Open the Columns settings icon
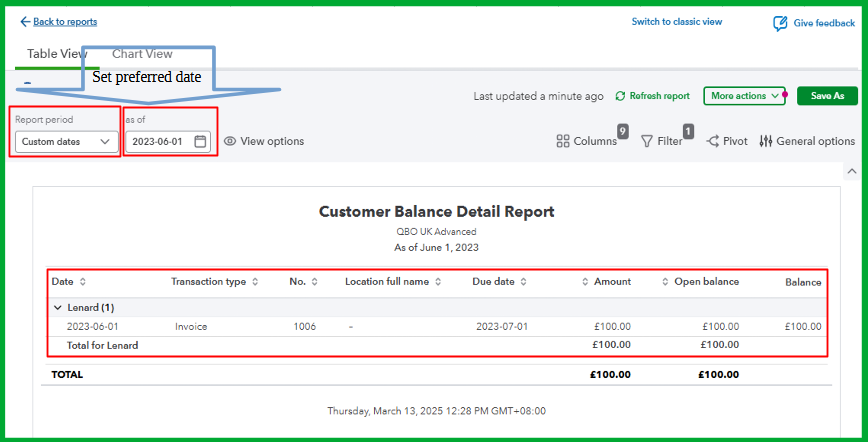The height and width of the screenshot is (442, 868). coord(563,142)
